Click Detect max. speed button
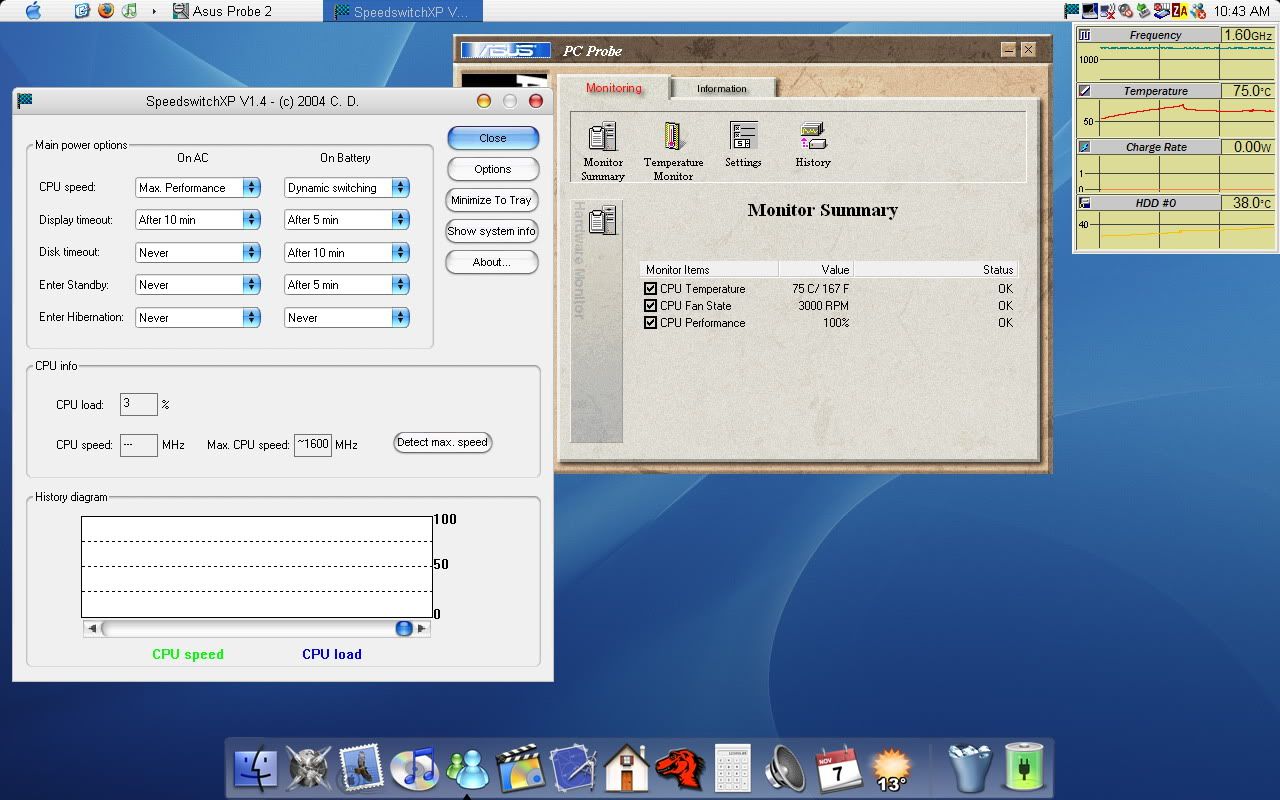The width and height of the screenshot is (1280, 800). 443,442
